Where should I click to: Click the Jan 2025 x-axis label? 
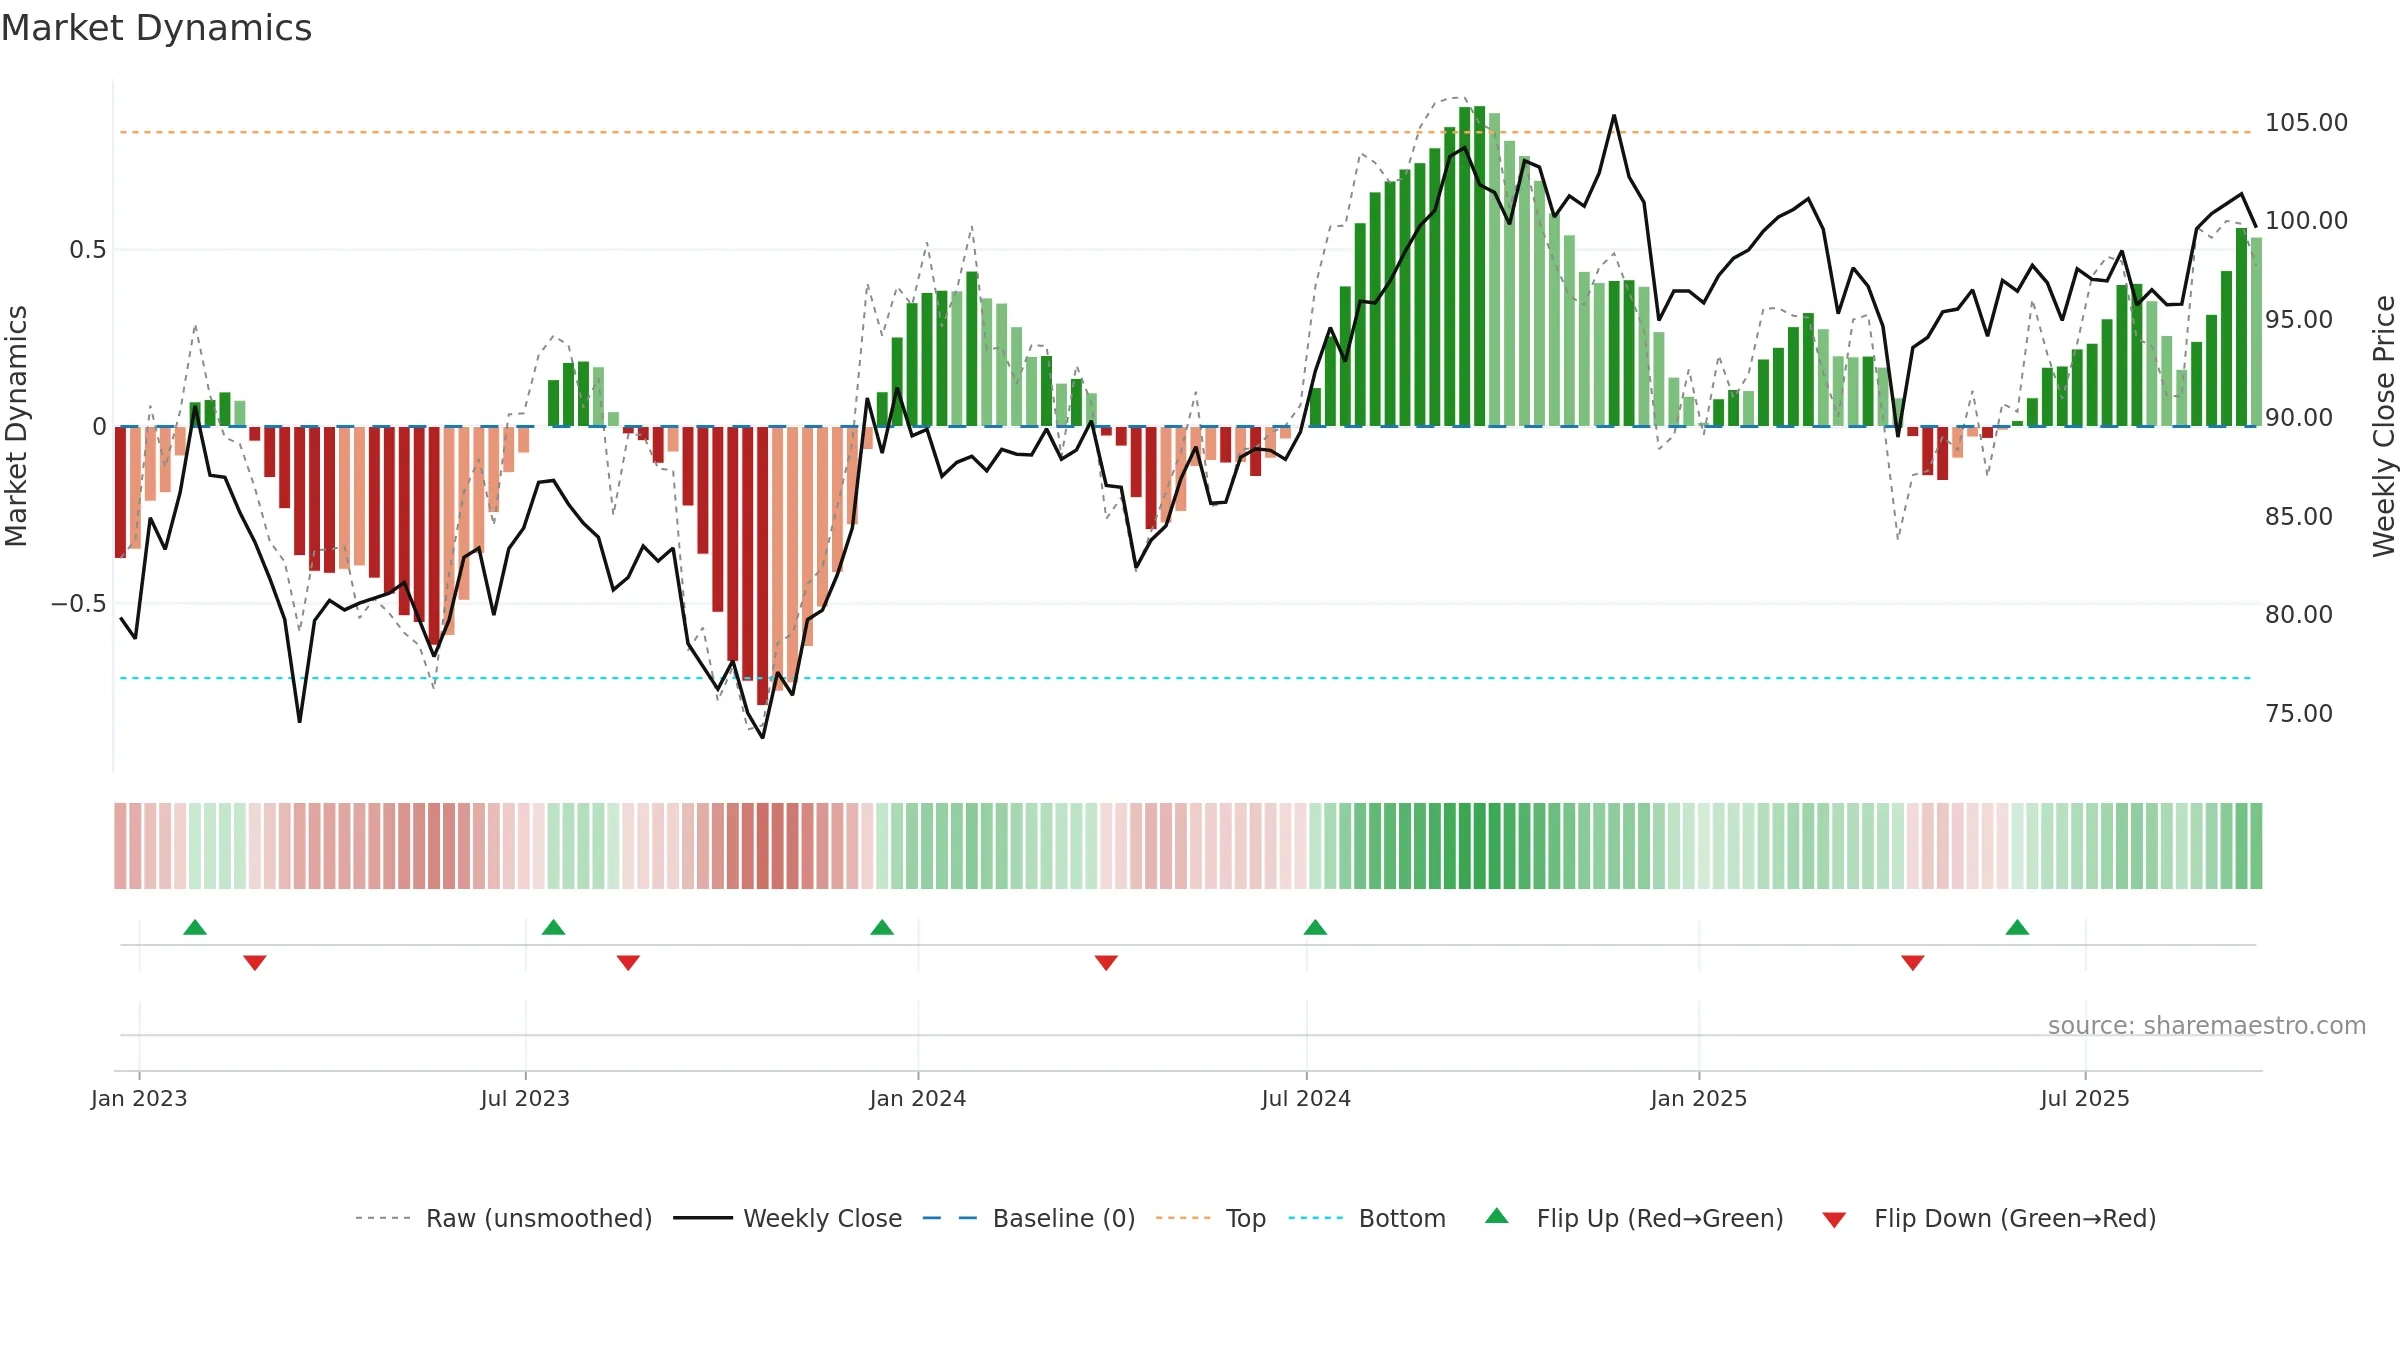[x=1699, y=1098]
